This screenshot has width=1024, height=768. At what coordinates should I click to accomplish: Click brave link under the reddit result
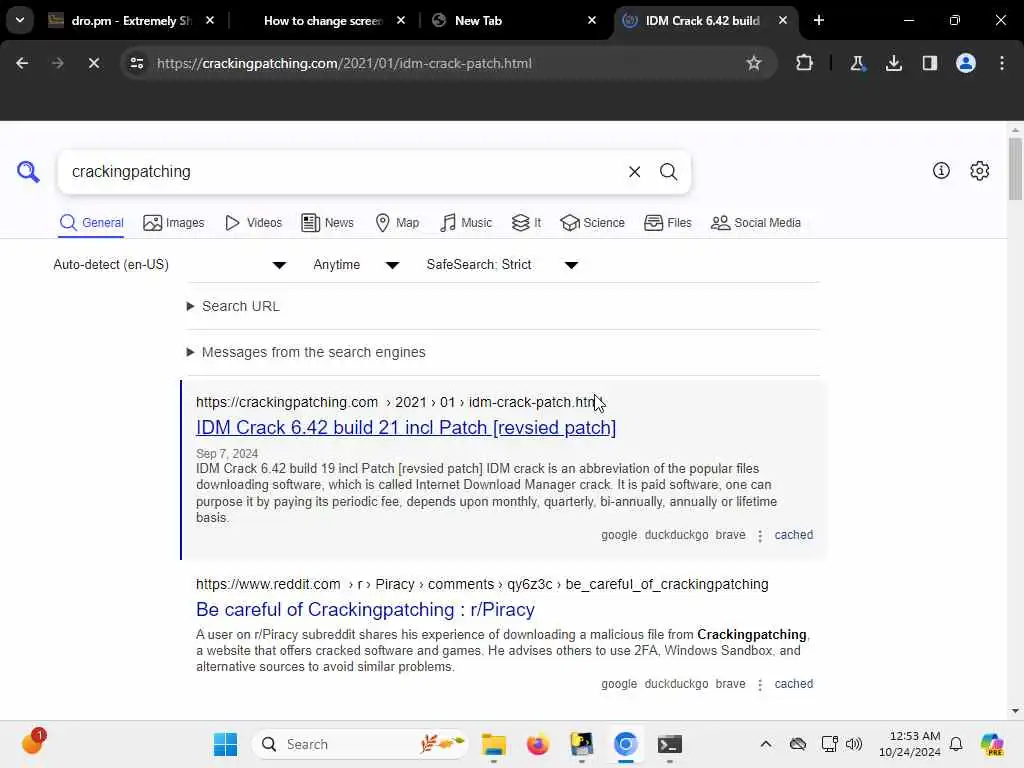730,684
